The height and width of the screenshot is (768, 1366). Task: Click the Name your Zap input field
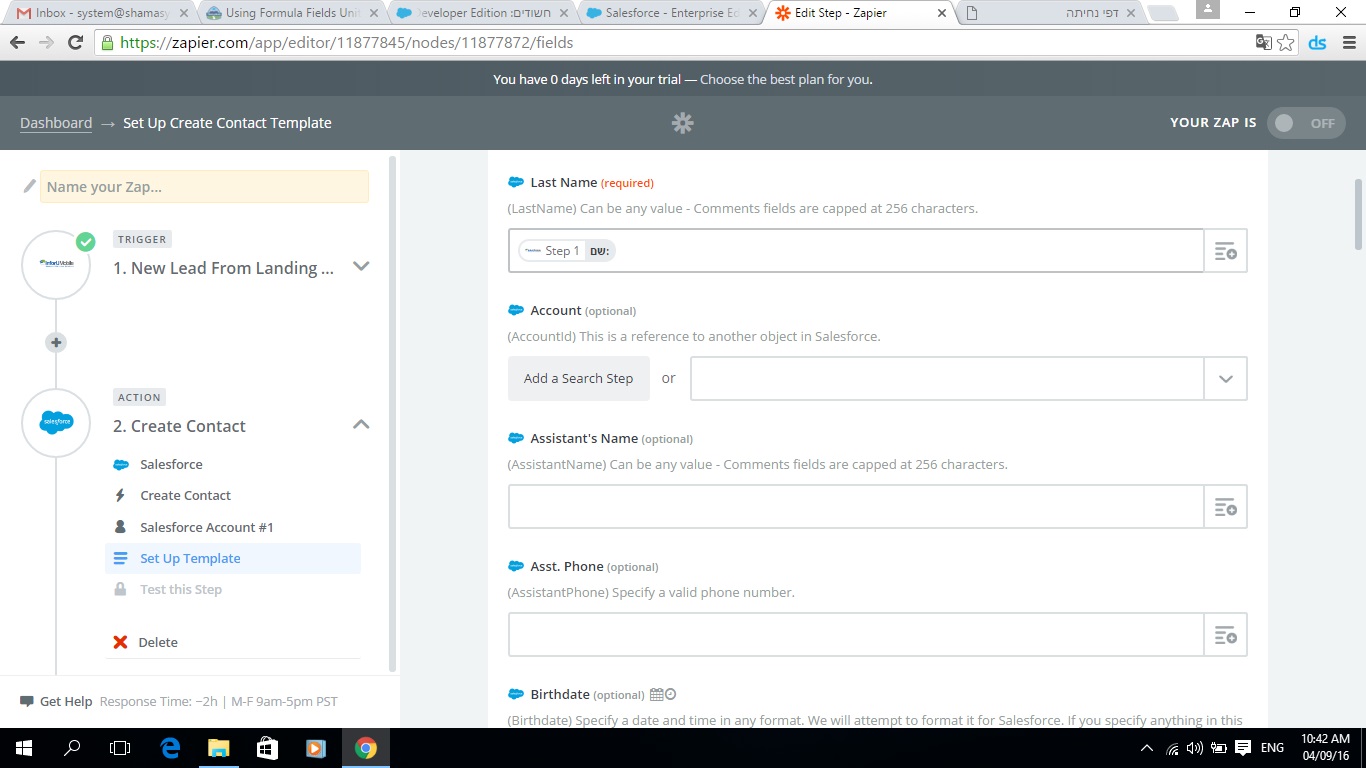pyautogui.click(x=204, y=187)
